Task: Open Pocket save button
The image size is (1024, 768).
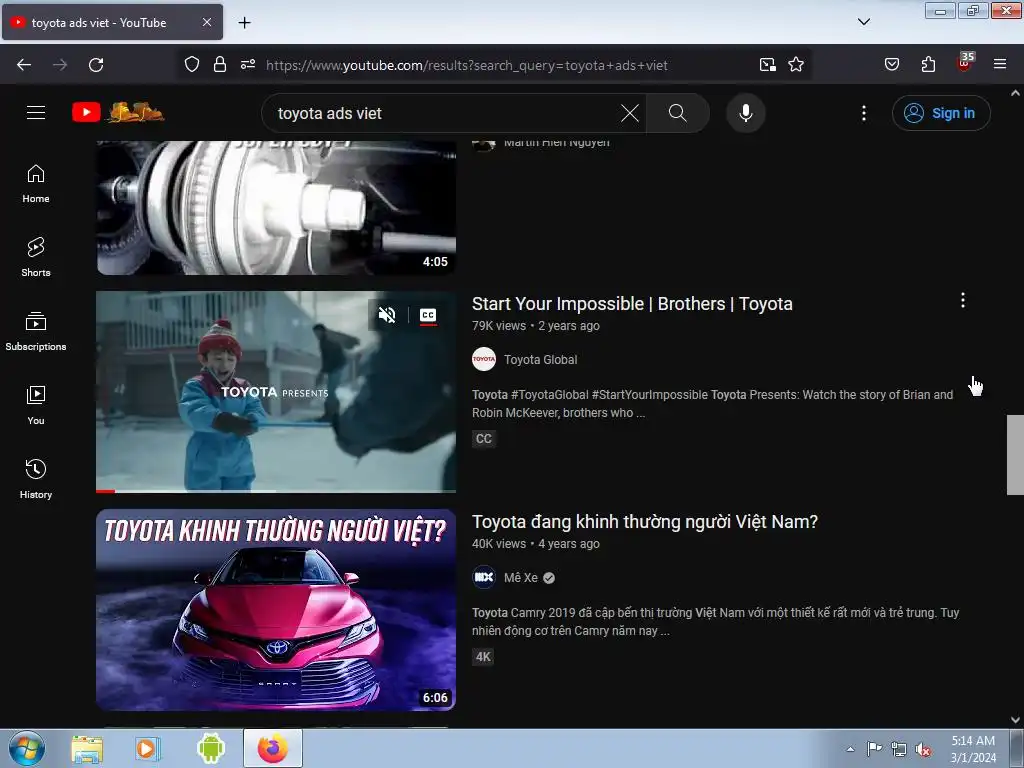Action: [891, 64]
